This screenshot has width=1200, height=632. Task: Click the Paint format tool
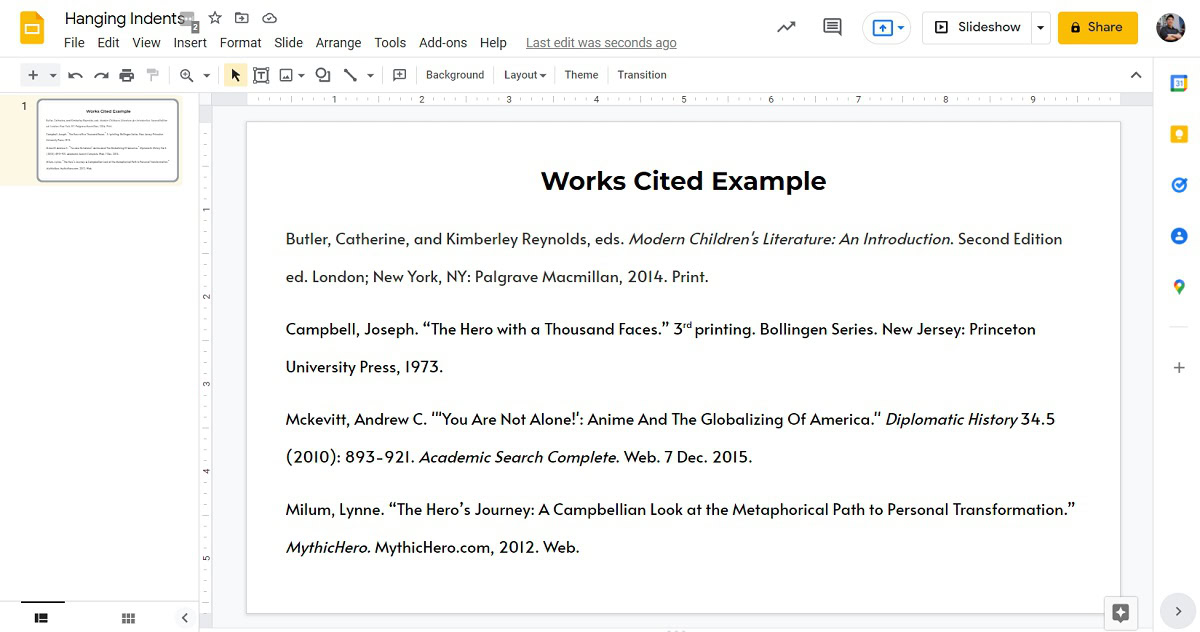pos(152,75)
